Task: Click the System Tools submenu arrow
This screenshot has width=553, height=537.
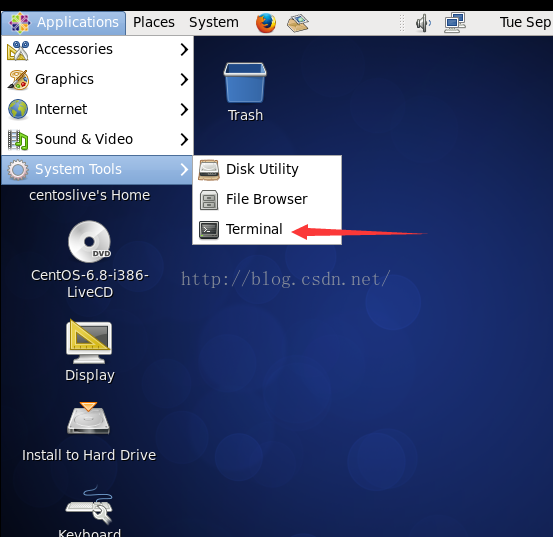Action: pos(184,170)
